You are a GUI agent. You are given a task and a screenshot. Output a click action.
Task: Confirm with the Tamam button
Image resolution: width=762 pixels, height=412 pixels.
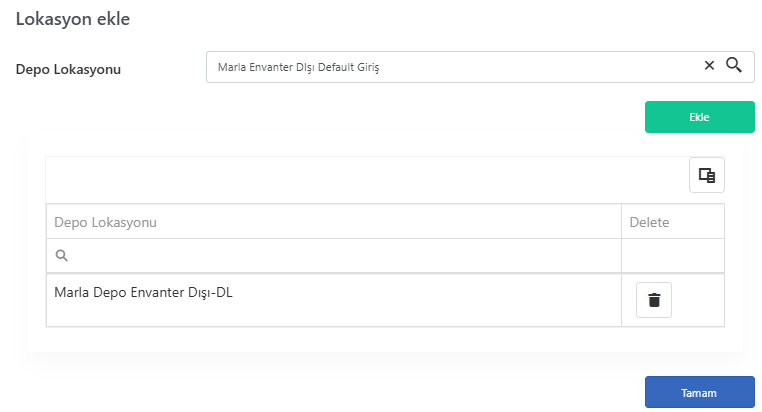[699, 393]
